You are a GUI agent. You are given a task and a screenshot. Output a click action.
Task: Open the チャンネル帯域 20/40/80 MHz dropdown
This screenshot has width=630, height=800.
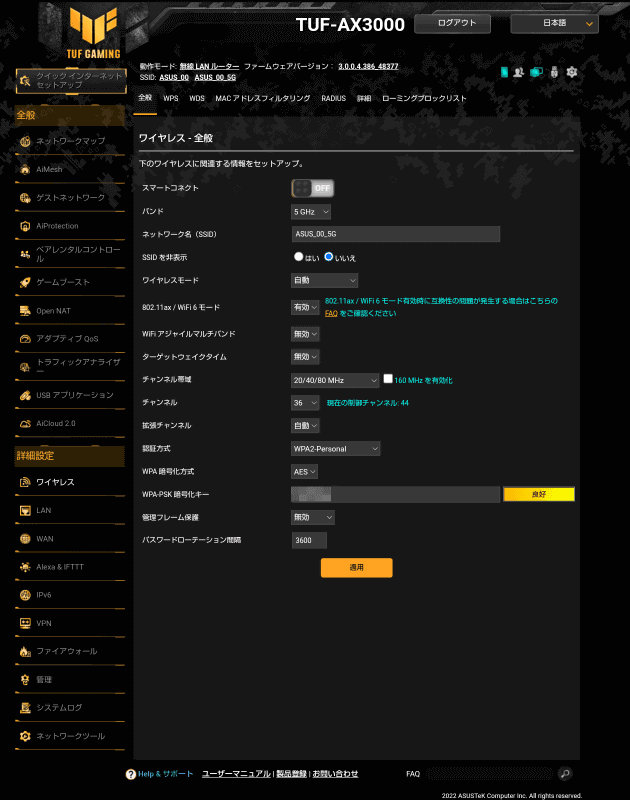pos(335,380)
